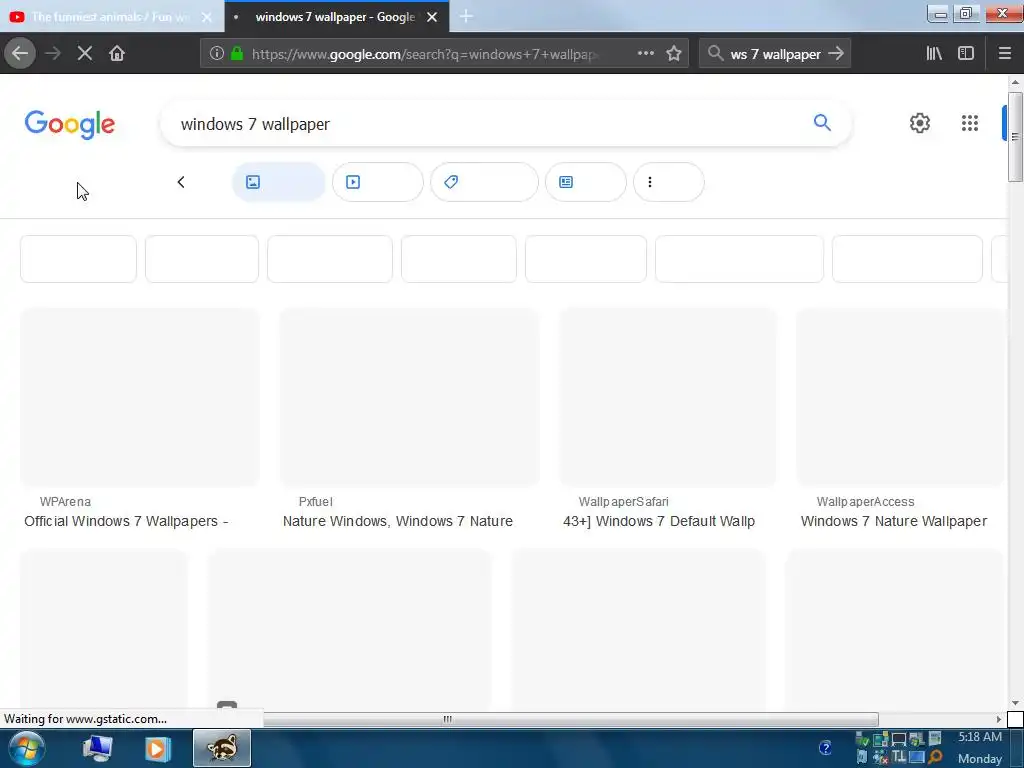Open the Pxfuel image result thumbnail
This screenshot has width=1024, height=768.
(x=409, y=397)
